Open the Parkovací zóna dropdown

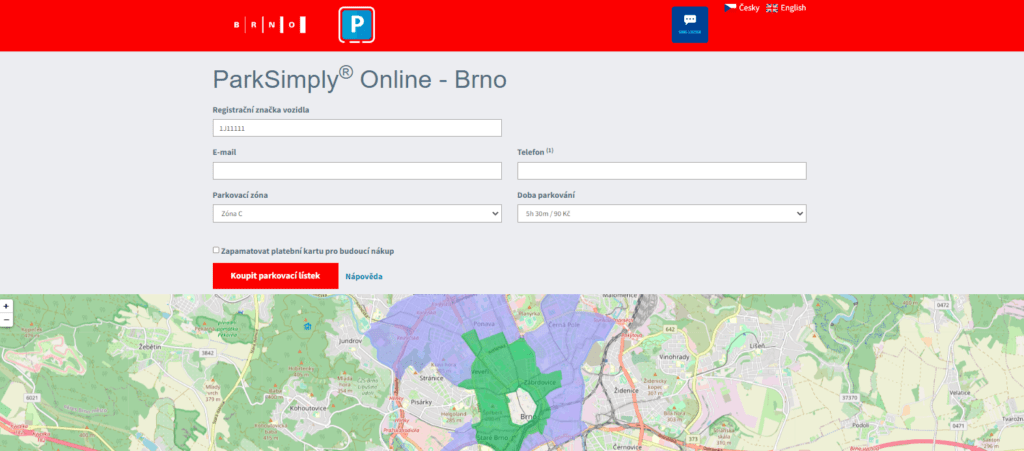pyautogui.click(x=357, y=213)
